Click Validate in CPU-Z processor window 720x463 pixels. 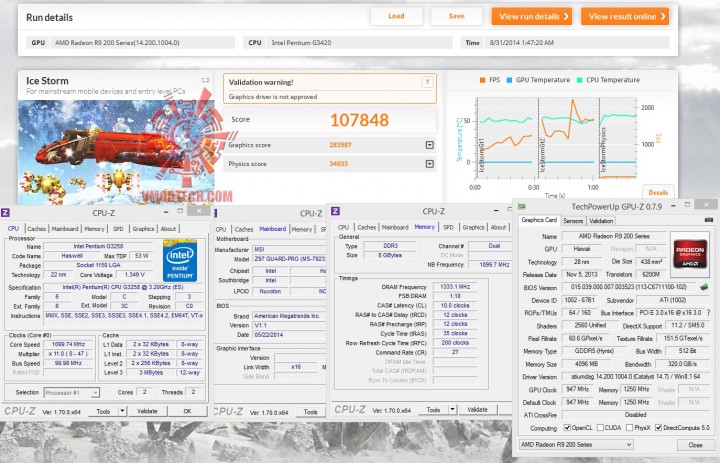(147, 411)
